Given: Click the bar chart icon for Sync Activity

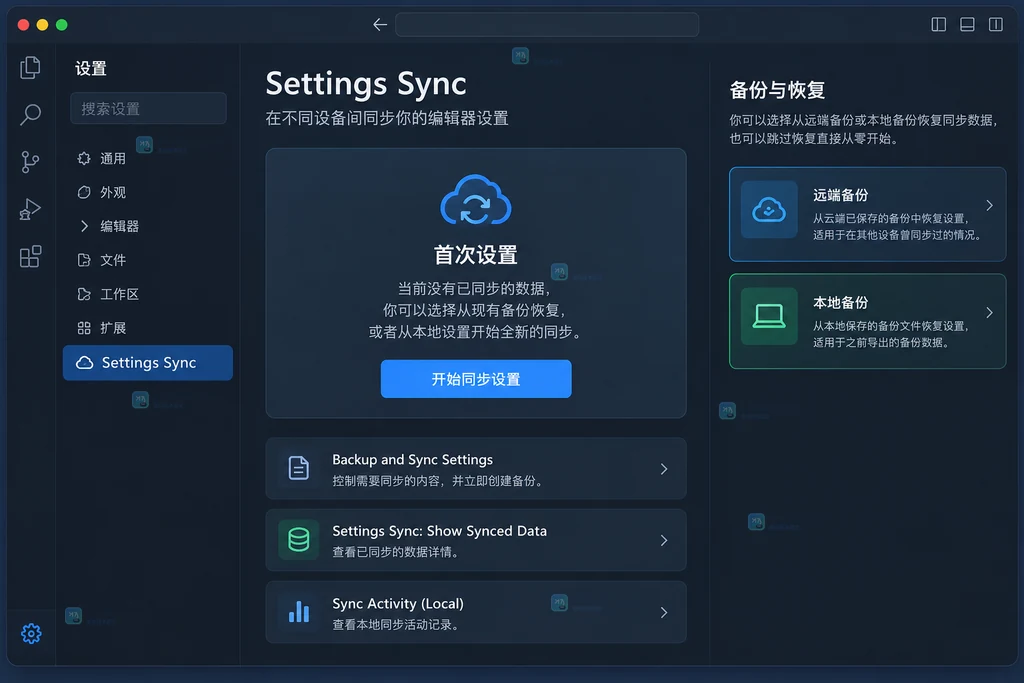Looking at the screenshot, I should click(298, 612).
